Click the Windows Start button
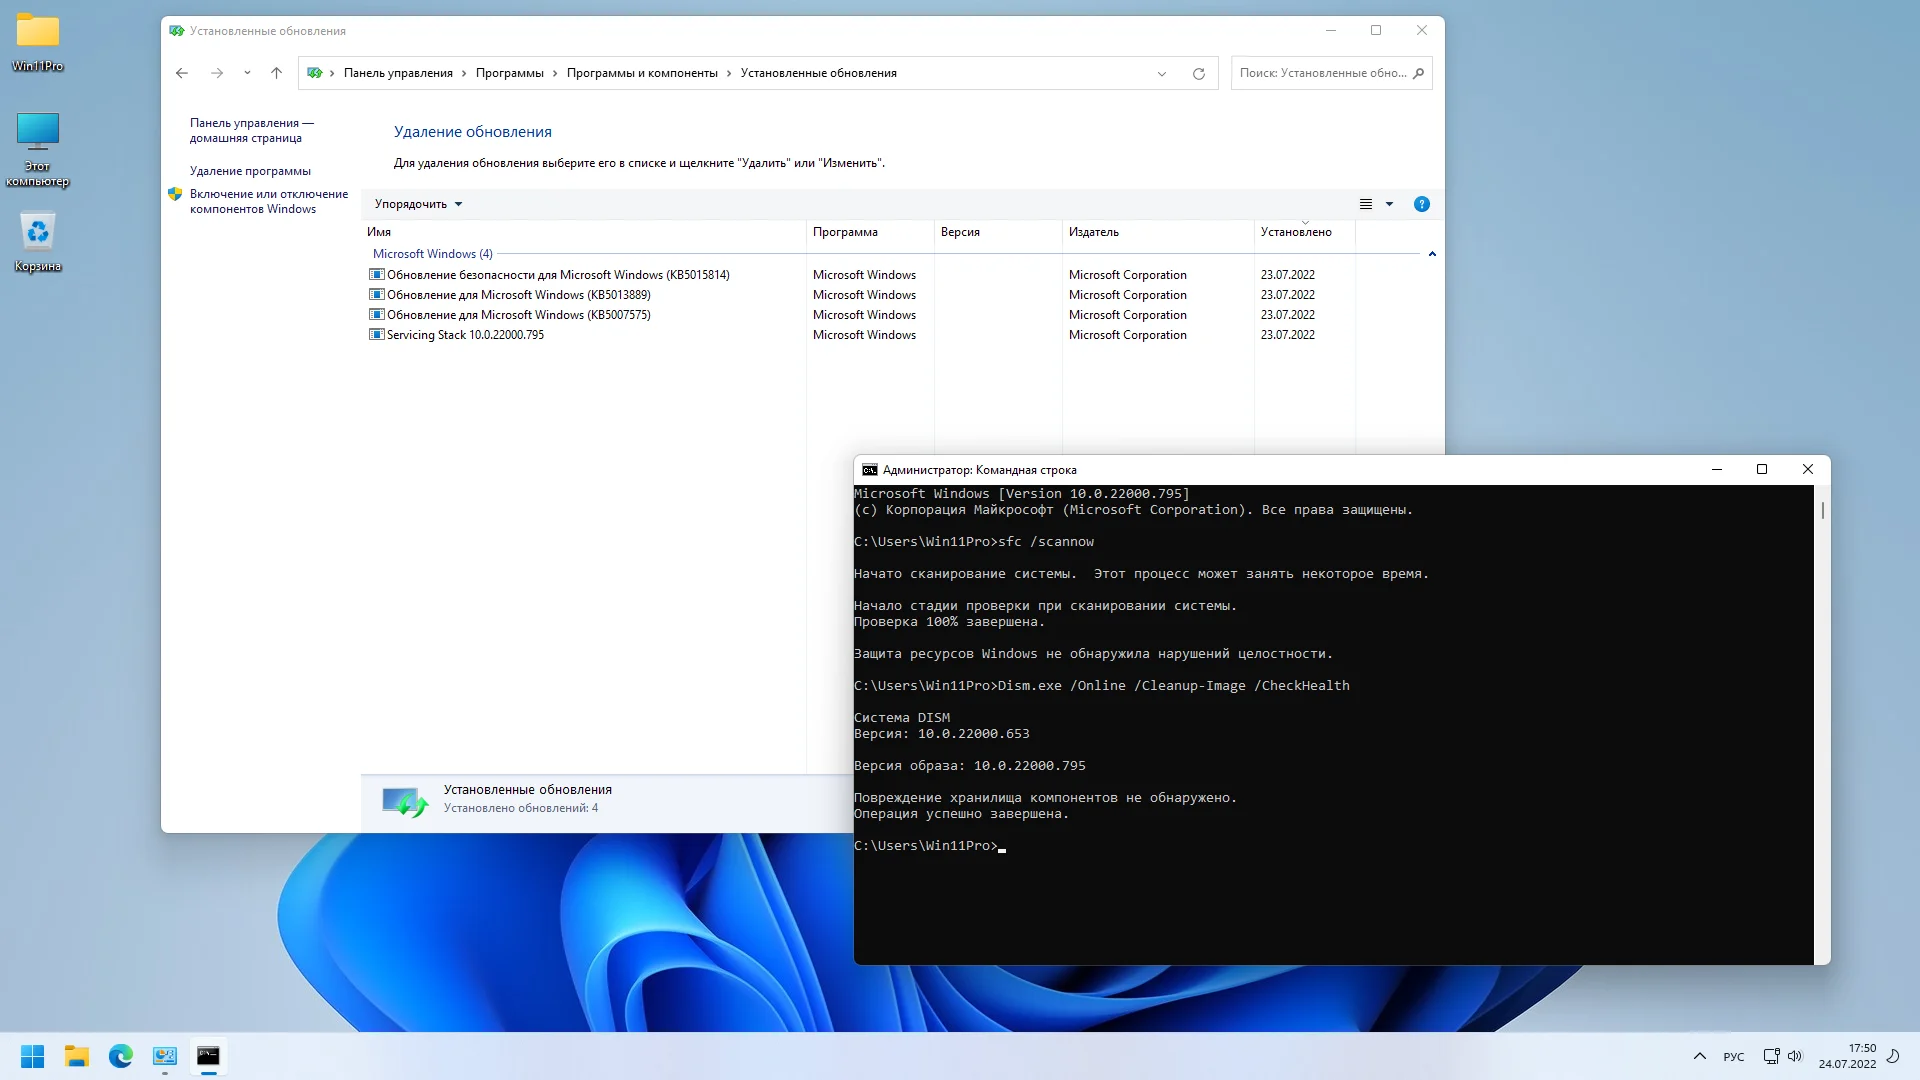The height and width of the screenshot is (1080, 1920). [32, 1056]
